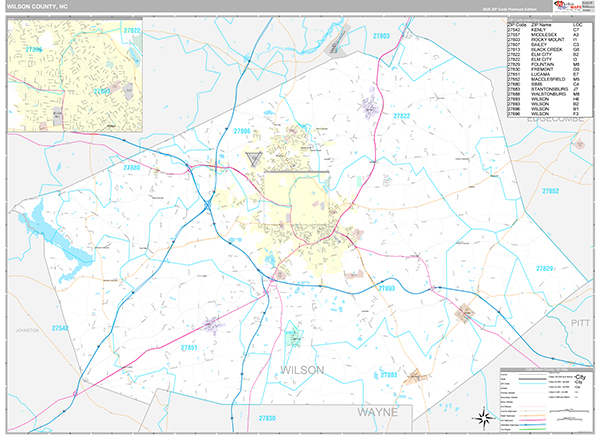Select the 'WILSON COUNTY, NC' title text
The width and height of the screenshot is (600, 435).
pyautogui.click(x=37, y=7)
